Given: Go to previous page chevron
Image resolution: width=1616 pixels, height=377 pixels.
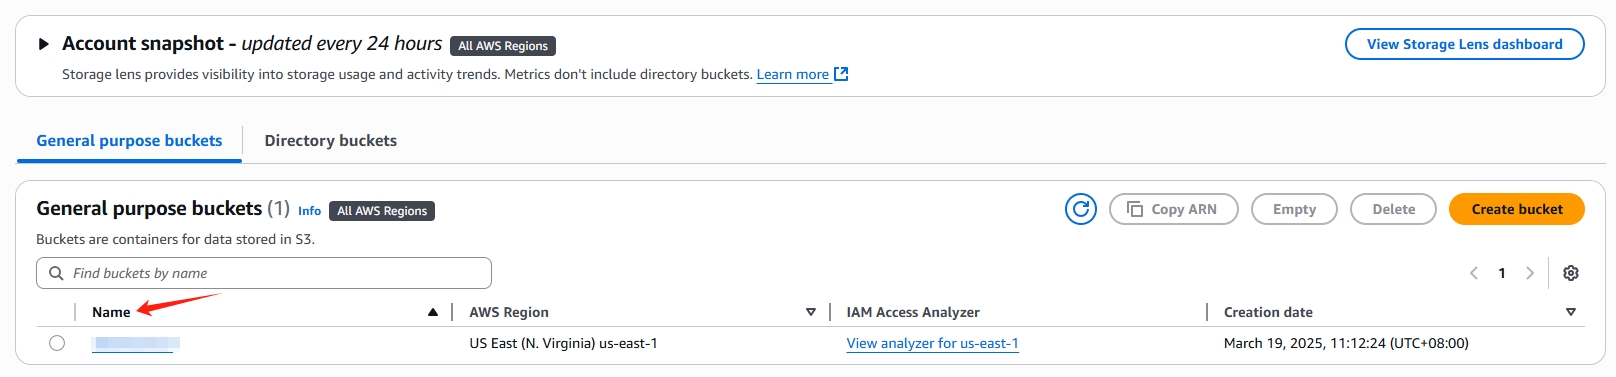Looking at the screenshot, I should [1473, 273].
